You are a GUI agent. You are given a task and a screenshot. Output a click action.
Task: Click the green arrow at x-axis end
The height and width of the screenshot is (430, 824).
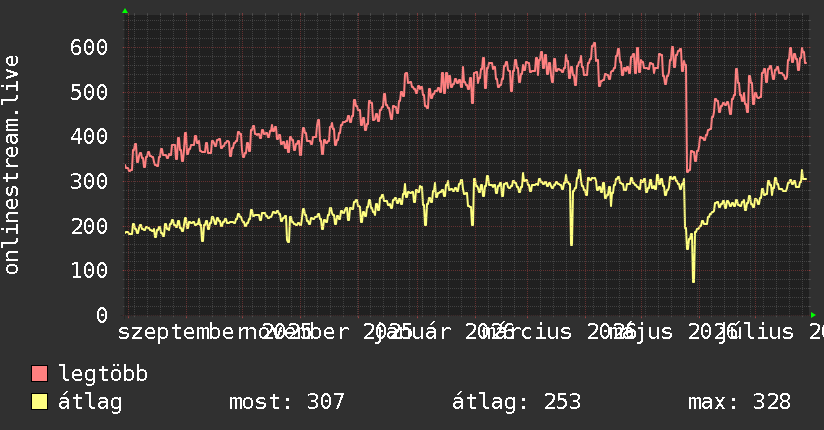813,315
